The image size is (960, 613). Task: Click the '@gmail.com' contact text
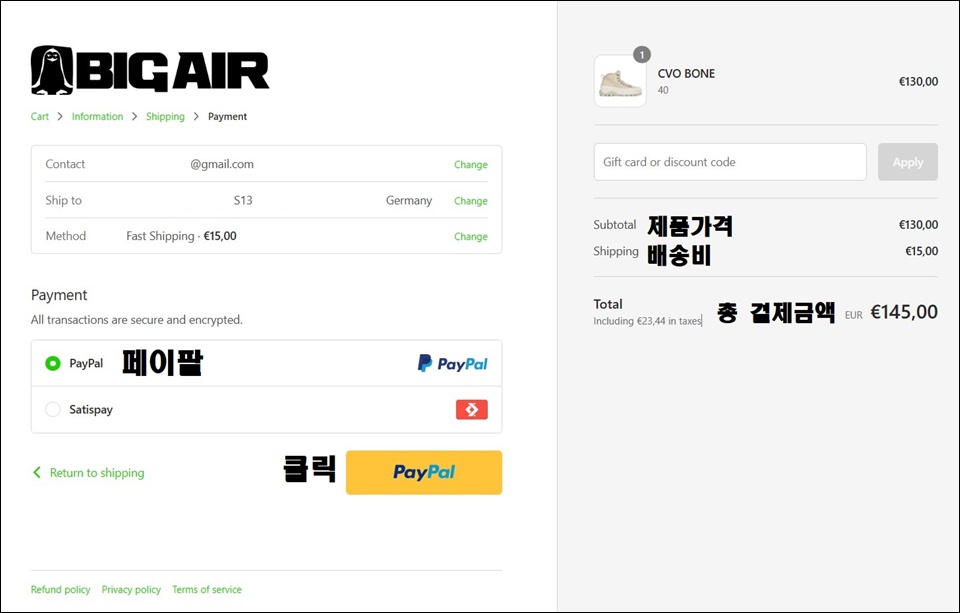pos(222,164)
